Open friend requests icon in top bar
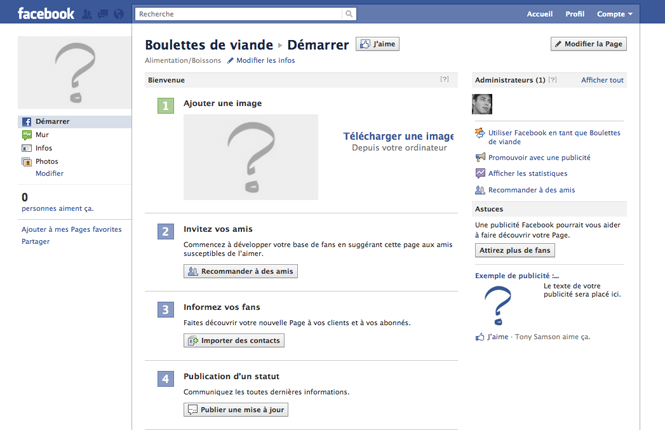Screen dimensions: 665x430 (87, 14)
